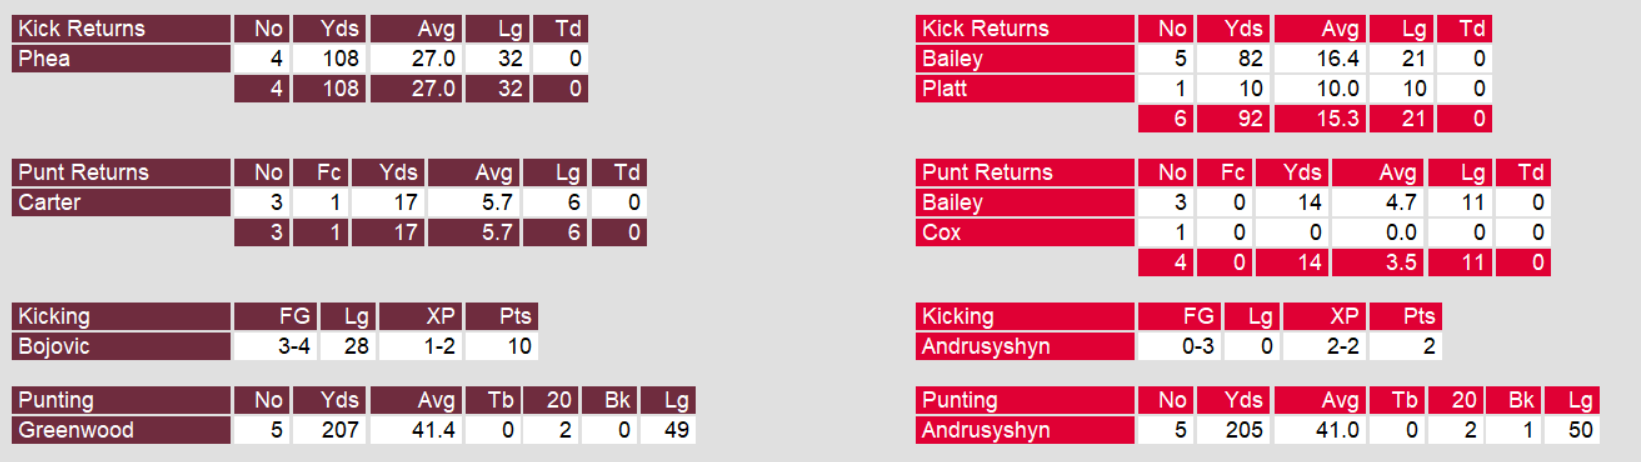The width and height of the screenshot is (1641, 462).
Task: Select Andrusyshyn in the red Punting table
Action: (x=985, y=431)
